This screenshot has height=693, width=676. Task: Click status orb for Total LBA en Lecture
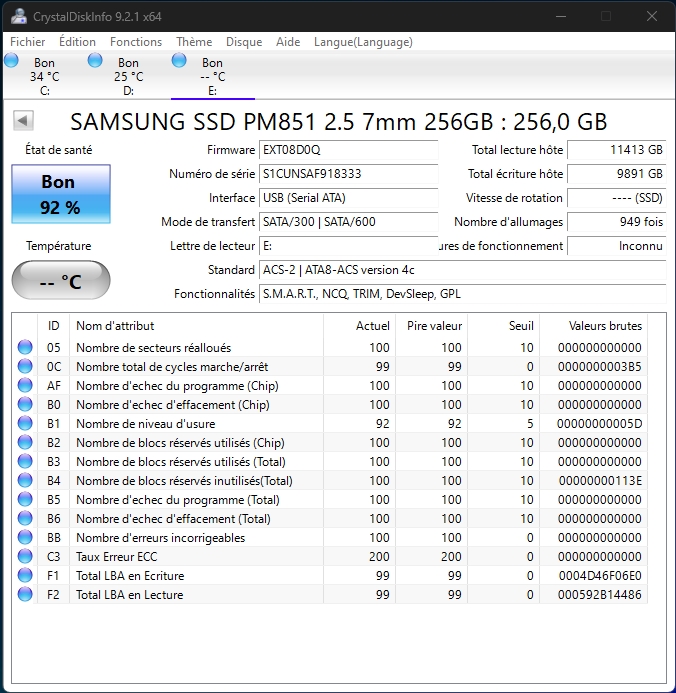25,595
